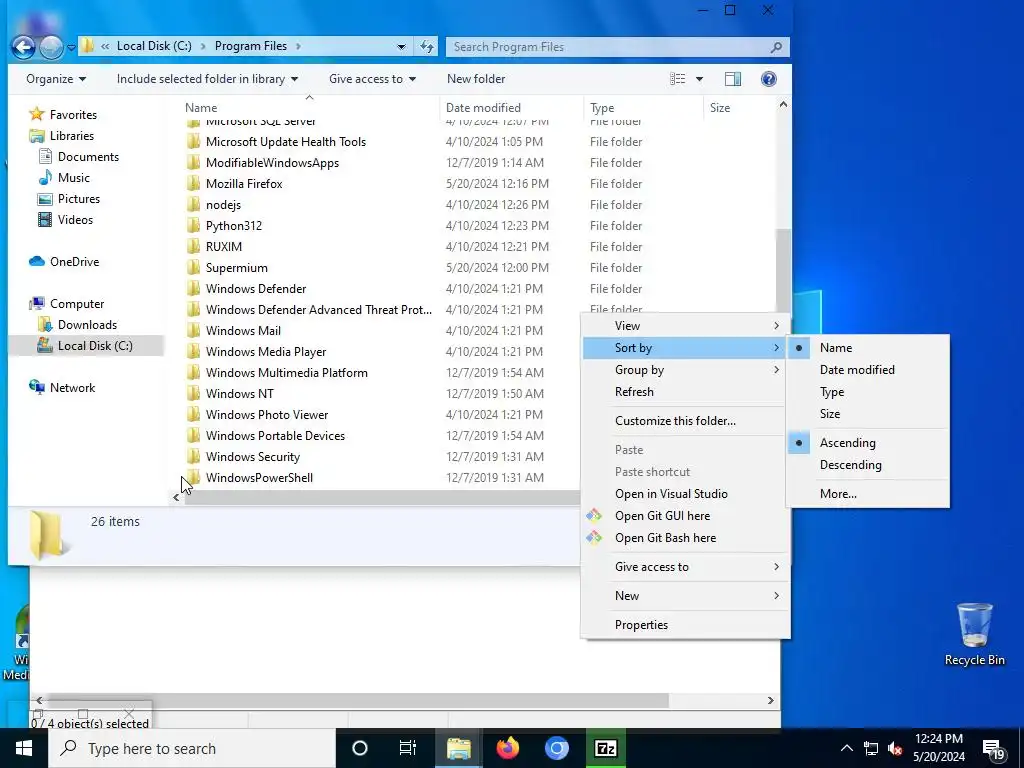Open the address bar history dropdown arrow
Viewport: 1024px width, 768px height.
coord(401,47)
